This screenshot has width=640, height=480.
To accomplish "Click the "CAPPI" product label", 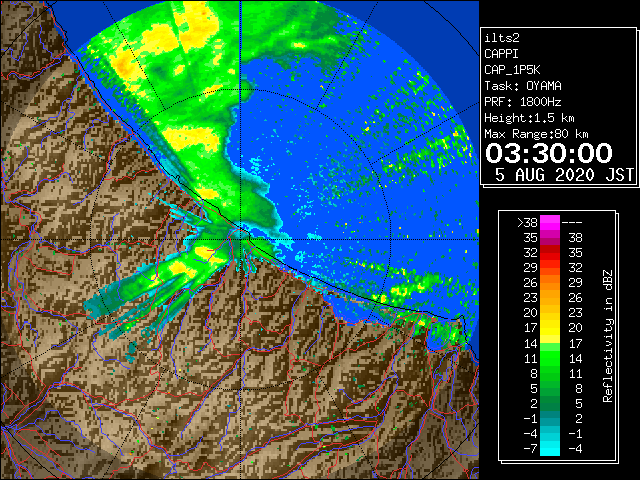I will click(x=501, y=54).
